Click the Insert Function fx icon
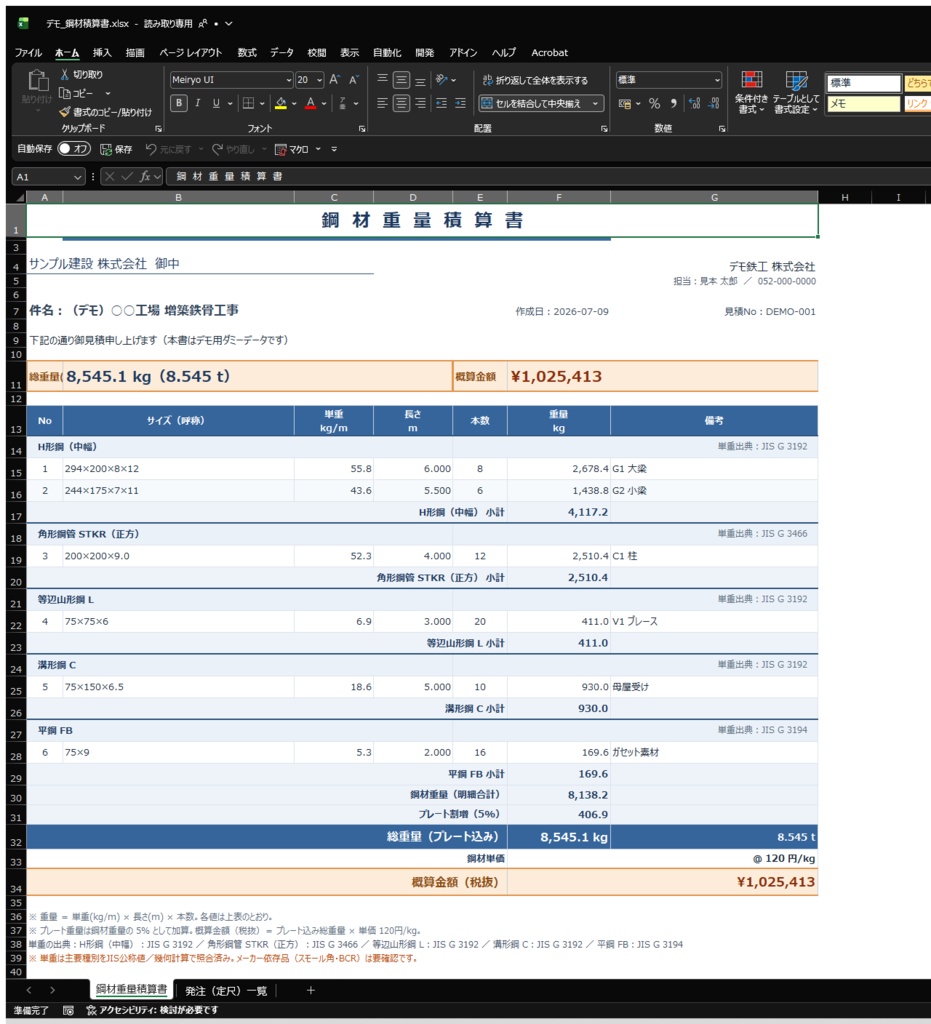Image resolution: width=931 pixels, height=1024 pixels. pos(146,176)
